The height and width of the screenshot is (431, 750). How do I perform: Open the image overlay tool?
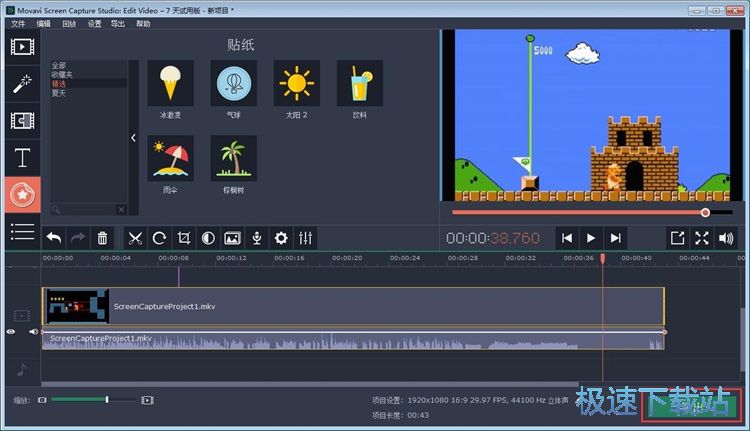coord(232,238)
